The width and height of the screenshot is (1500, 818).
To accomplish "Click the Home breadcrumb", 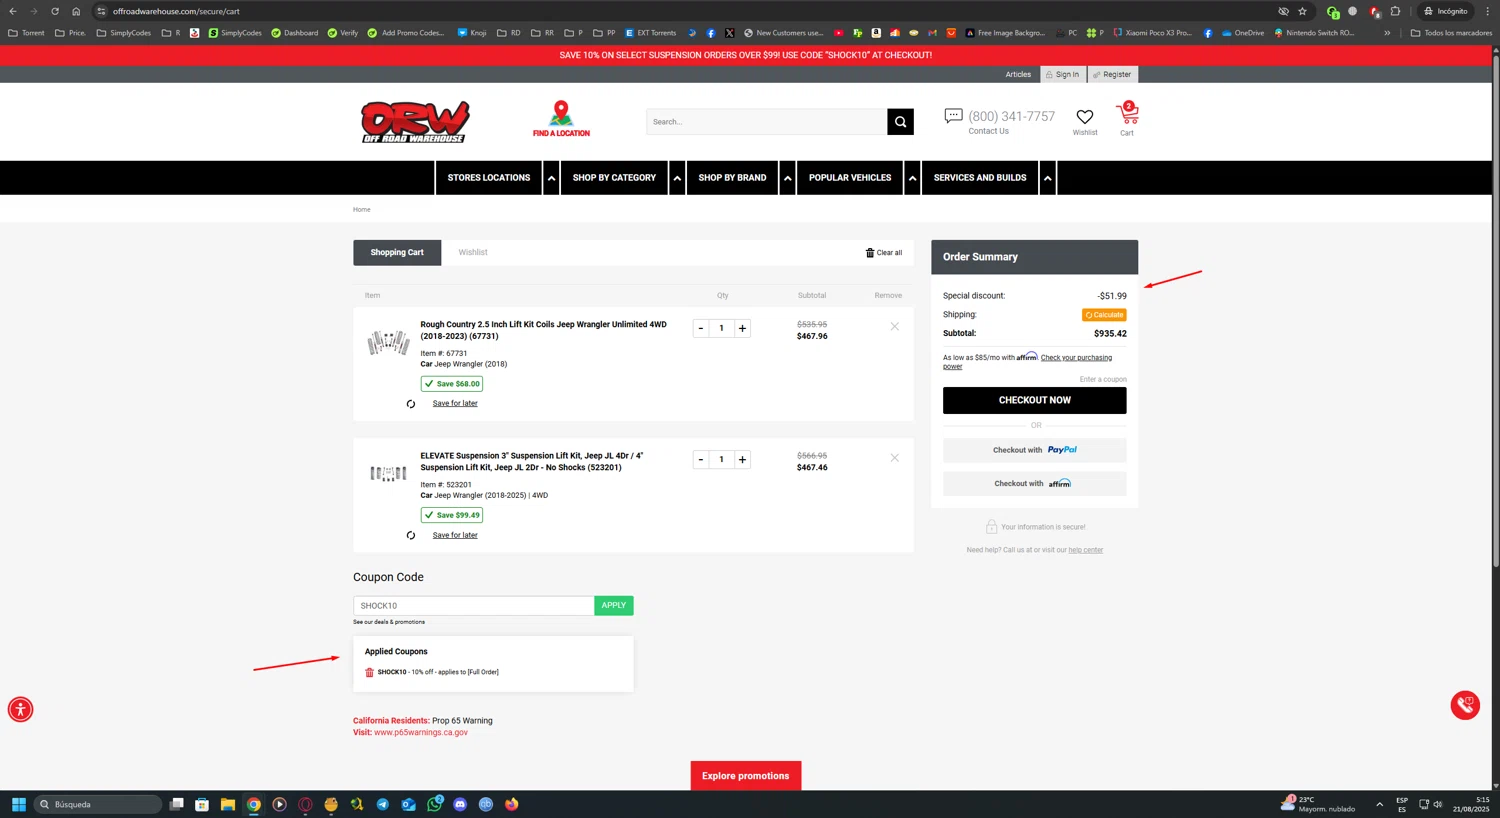I will point(361,209).
